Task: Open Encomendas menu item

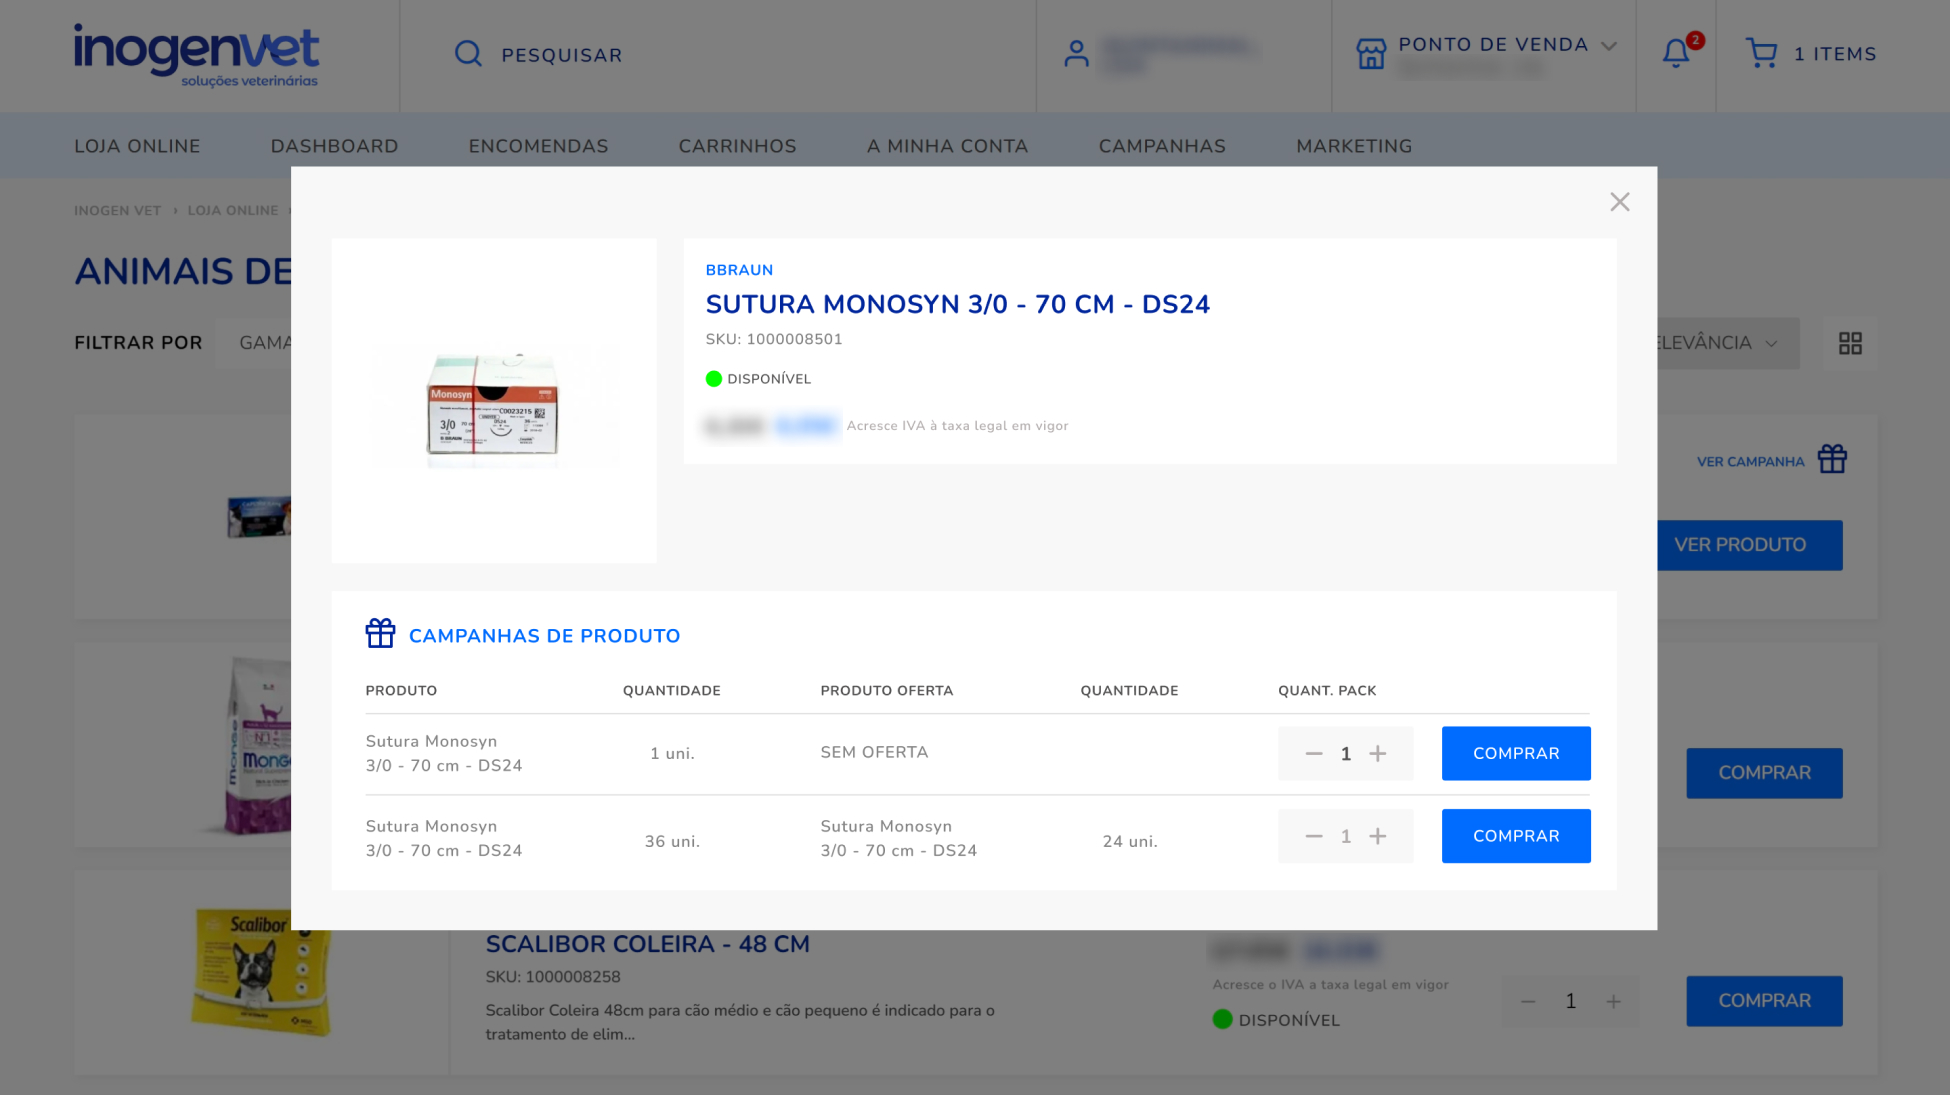Action: pos(538,146)
